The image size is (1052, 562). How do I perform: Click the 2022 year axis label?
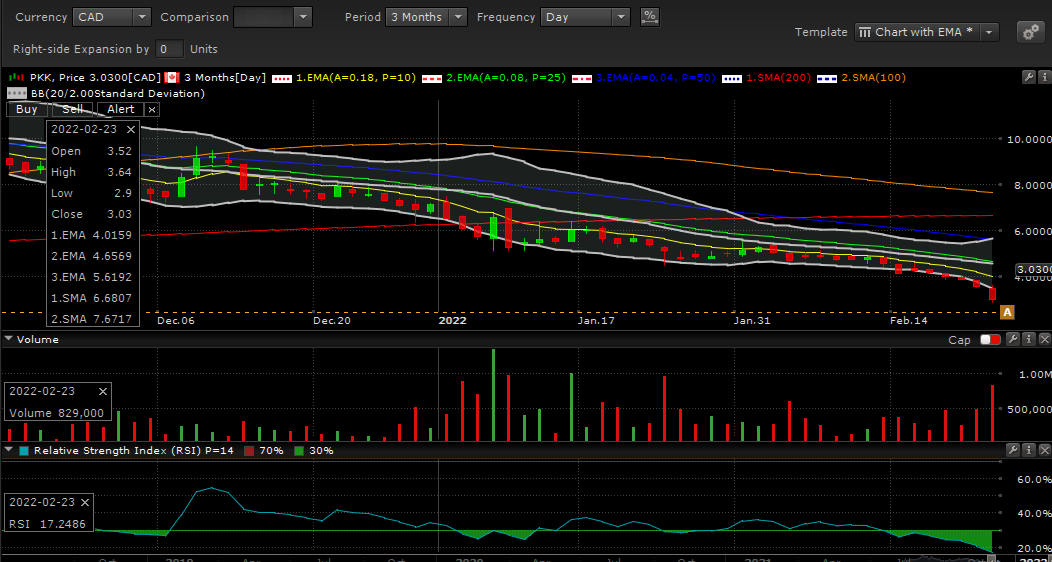click(452, 321)
